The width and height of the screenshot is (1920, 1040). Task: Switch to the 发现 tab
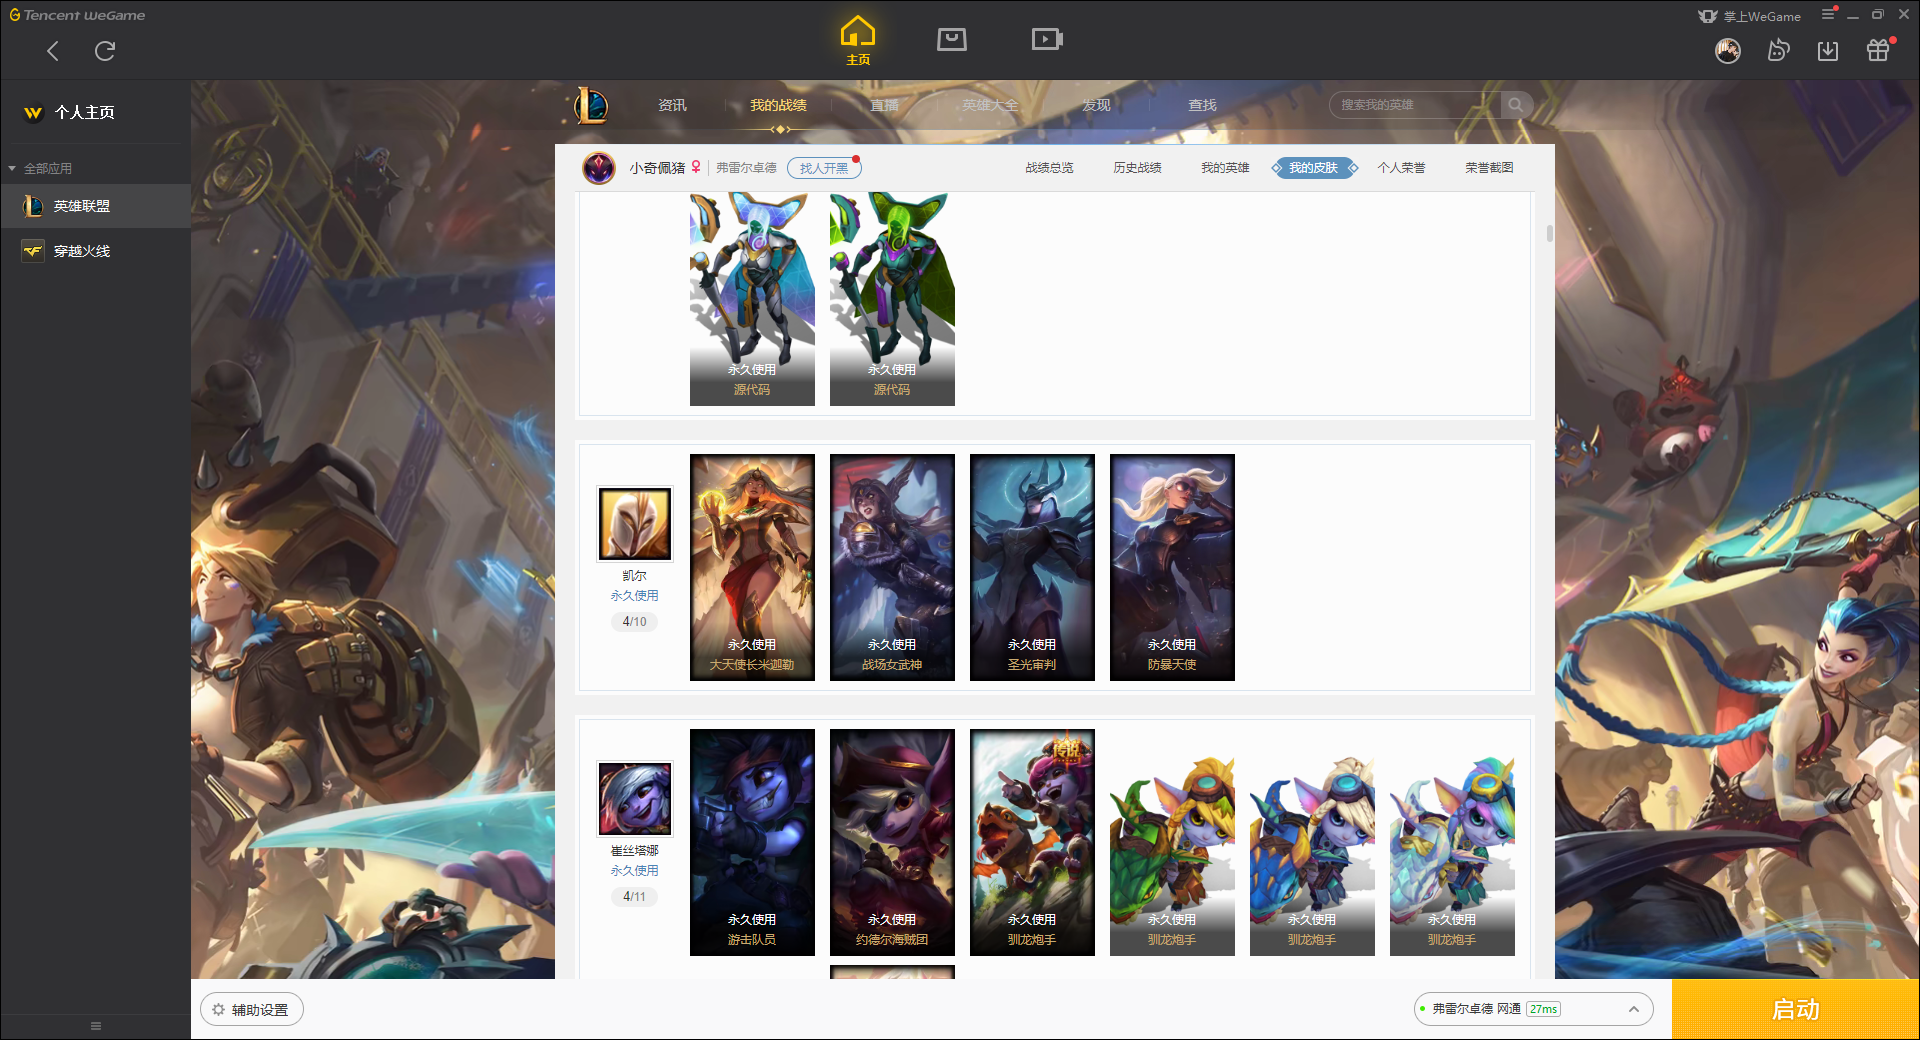1096,105
